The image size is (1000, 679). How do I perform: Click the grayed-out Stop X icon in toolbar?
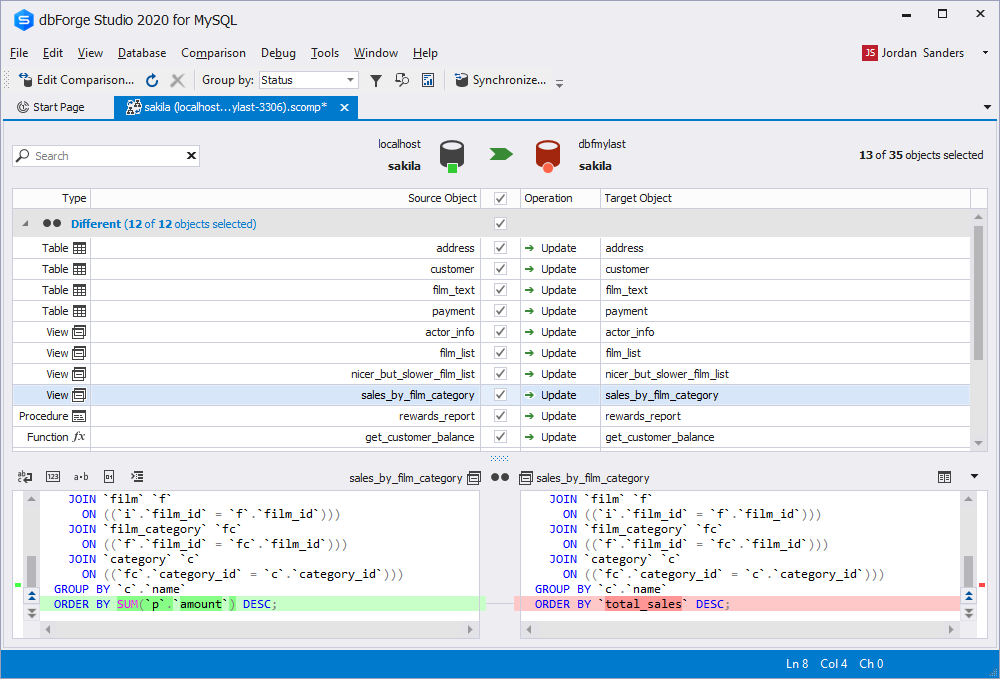pyautogui.click(x=177, y=80)
